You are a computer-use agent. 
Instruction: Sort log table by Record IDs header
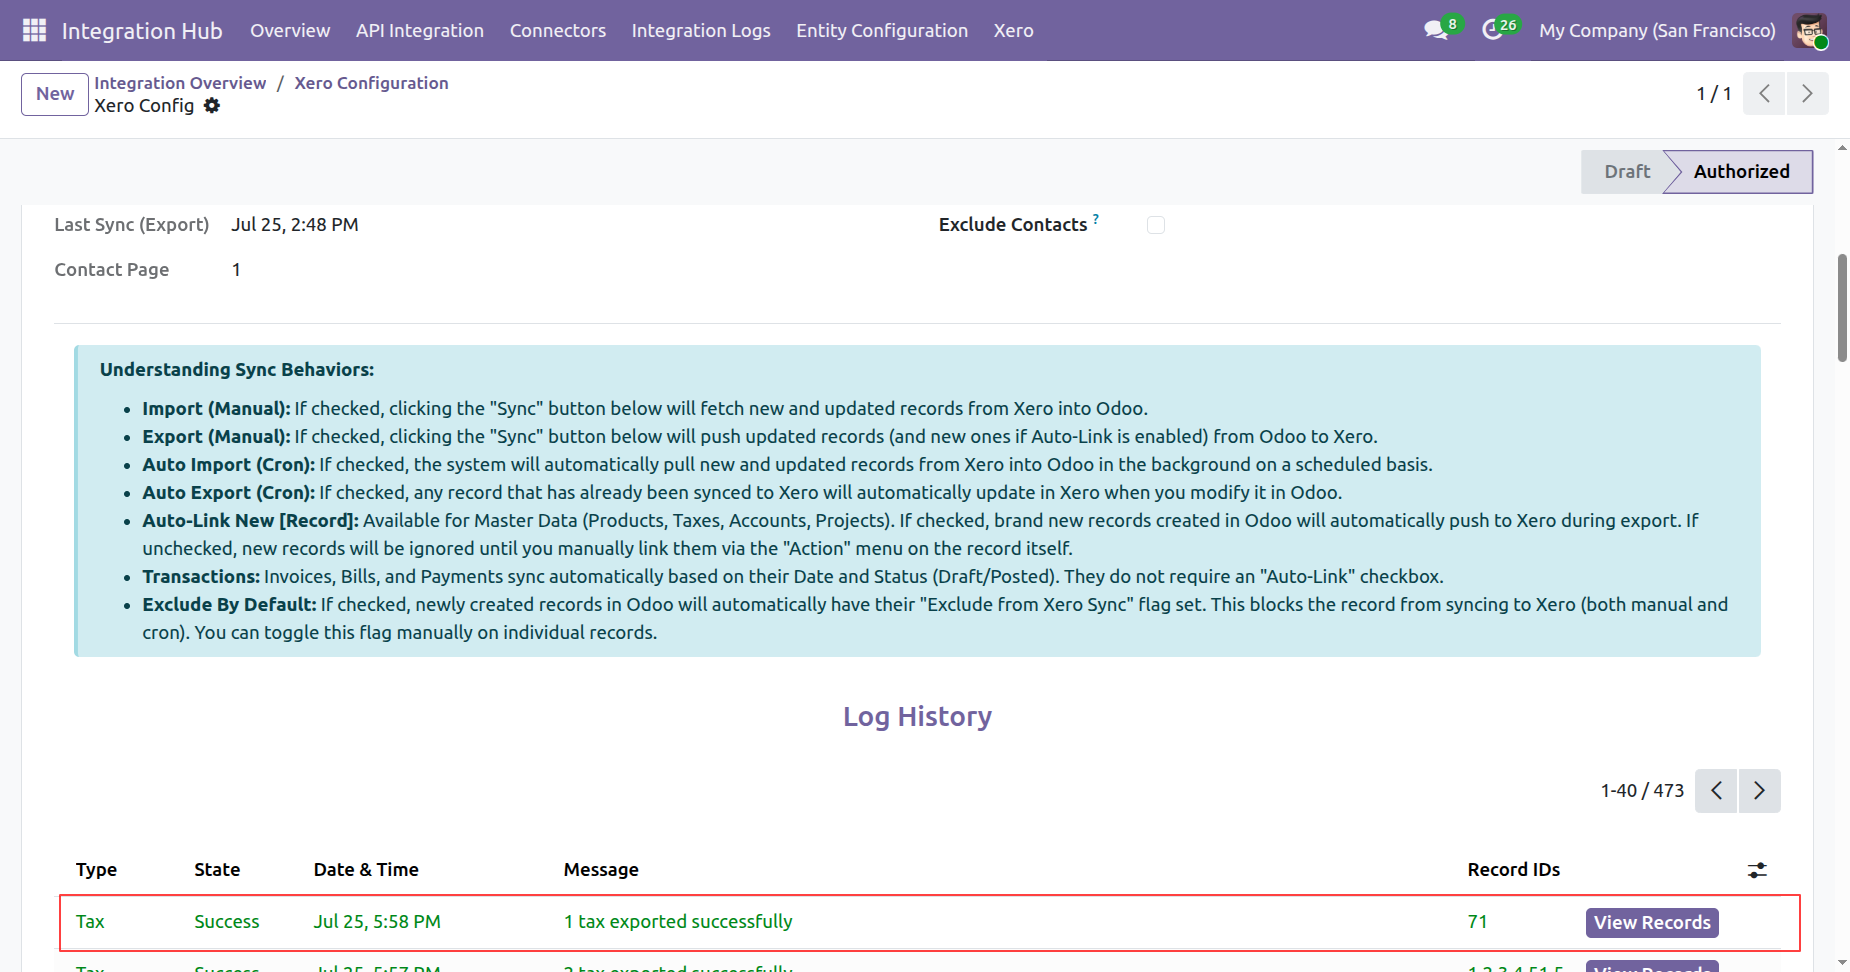[x=1514, y=870]
